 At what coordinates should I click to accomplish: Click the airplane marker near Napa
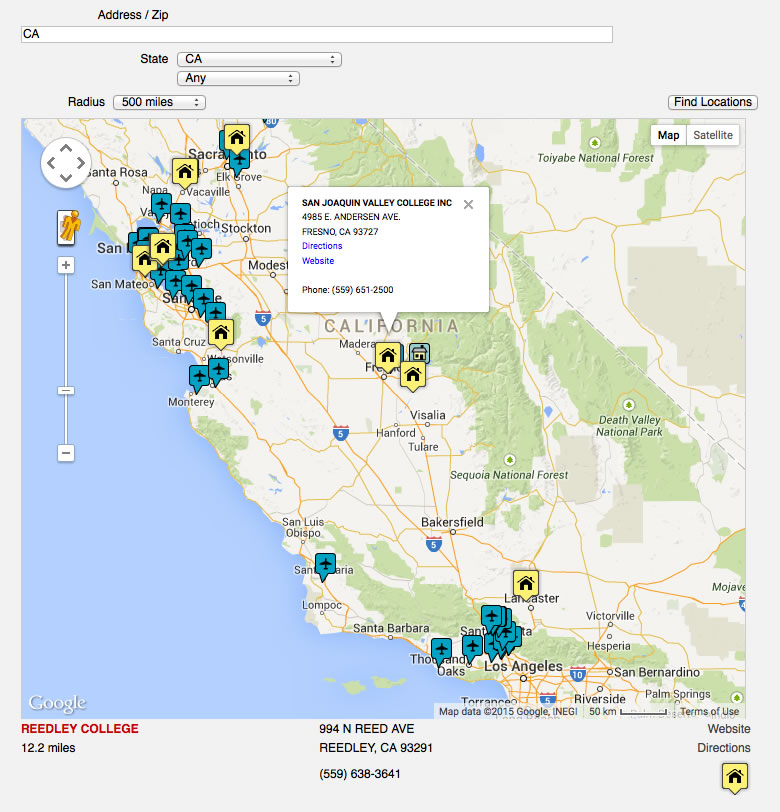coord(161,206)
